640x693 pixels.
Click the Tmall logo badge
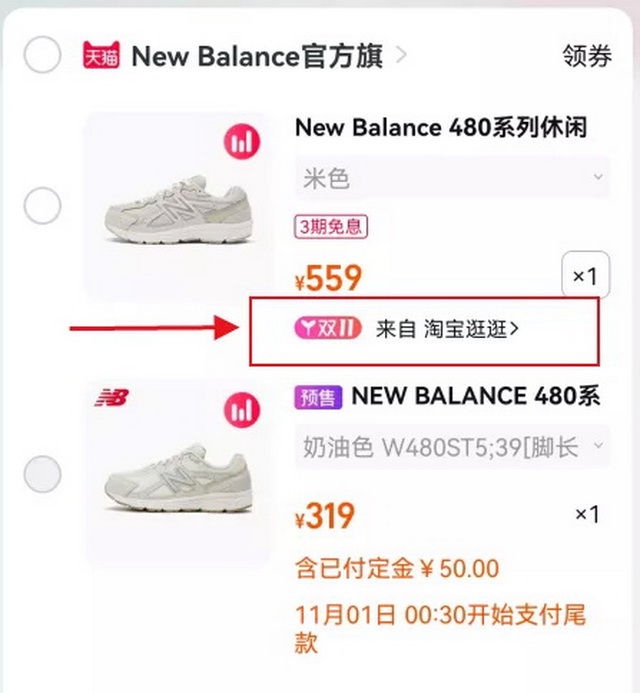point(101,56)
